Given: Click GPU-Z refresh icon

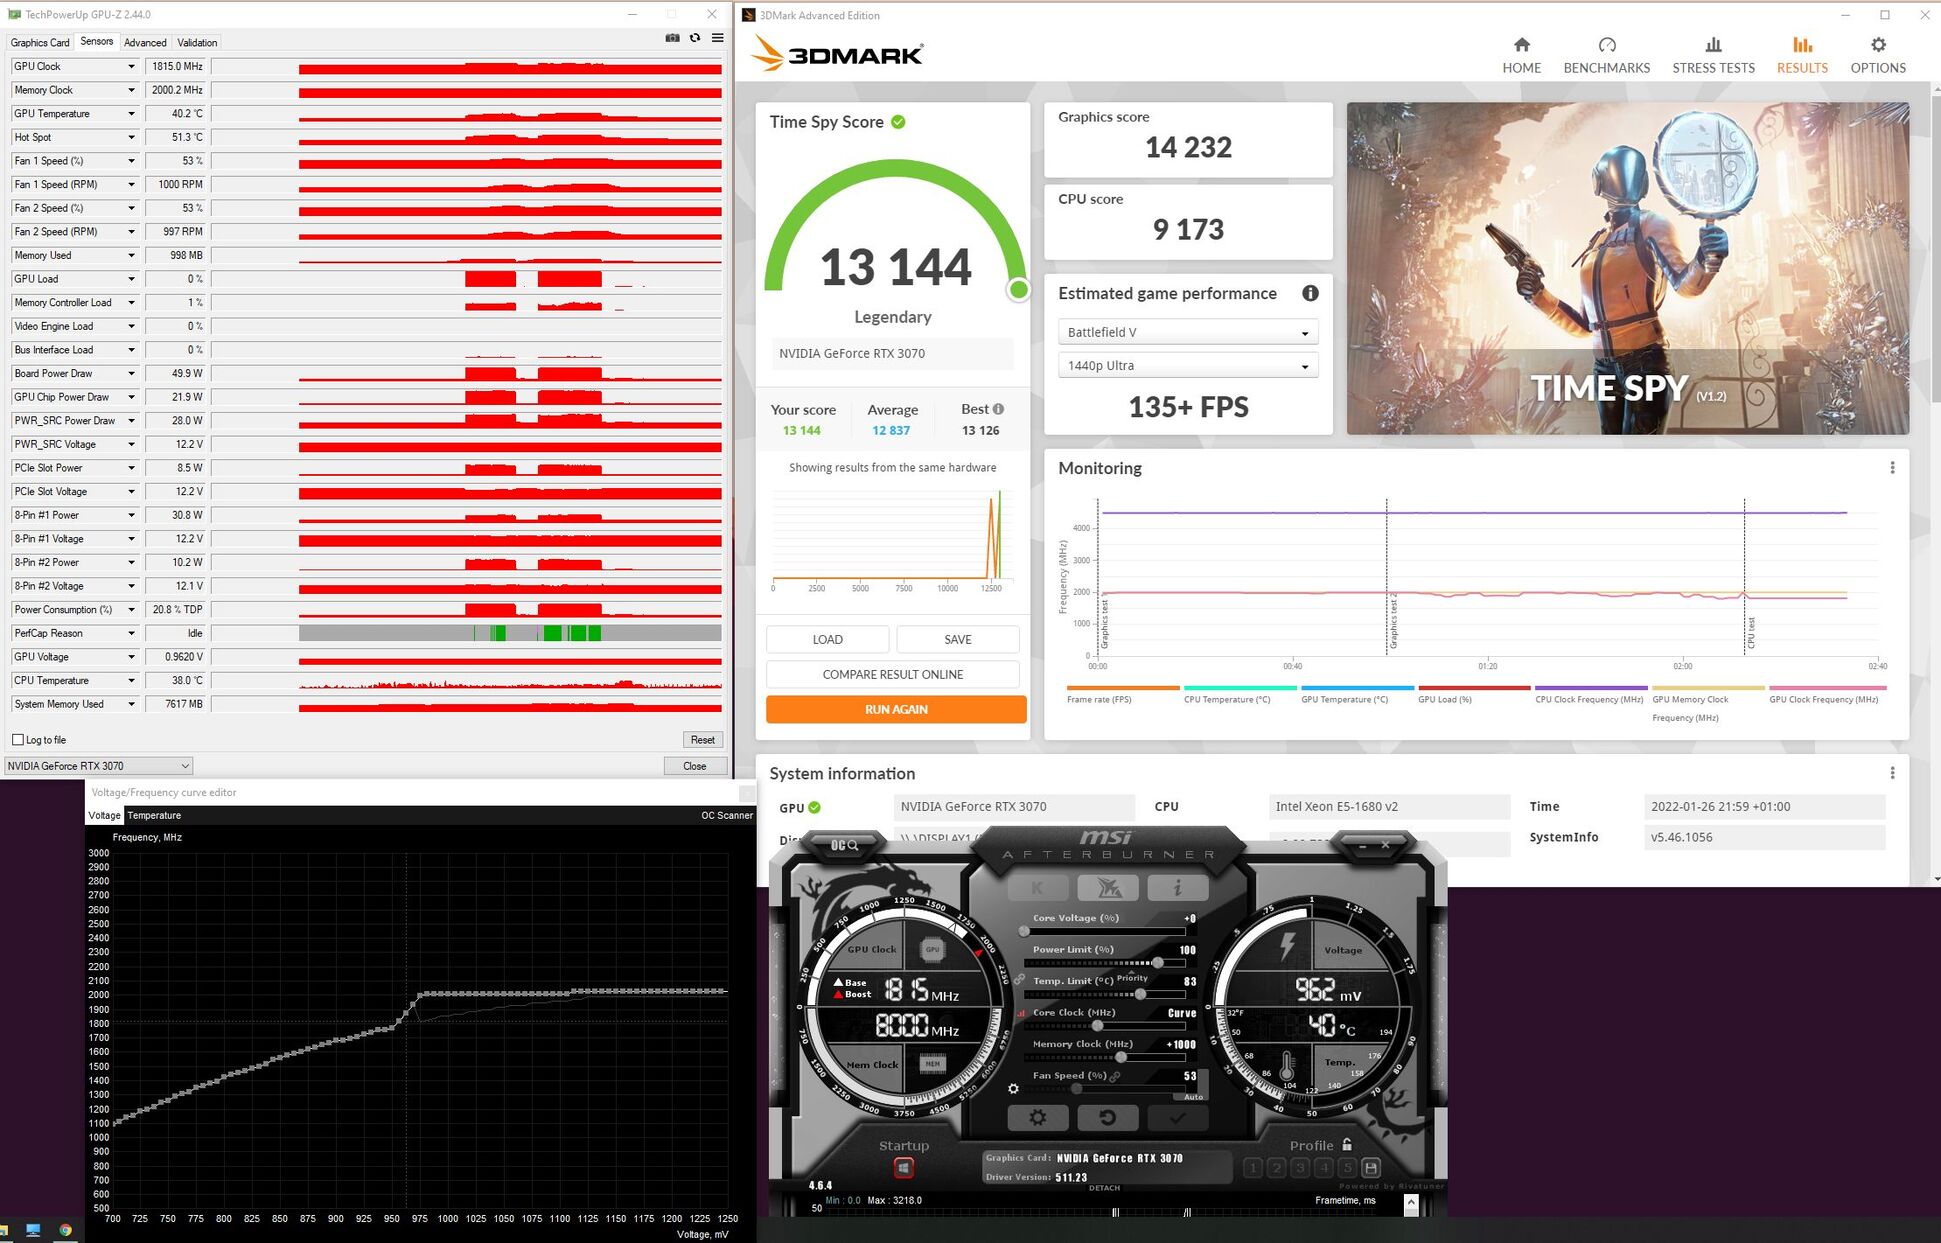Looking at the screenshot, I should coord(695,38).
